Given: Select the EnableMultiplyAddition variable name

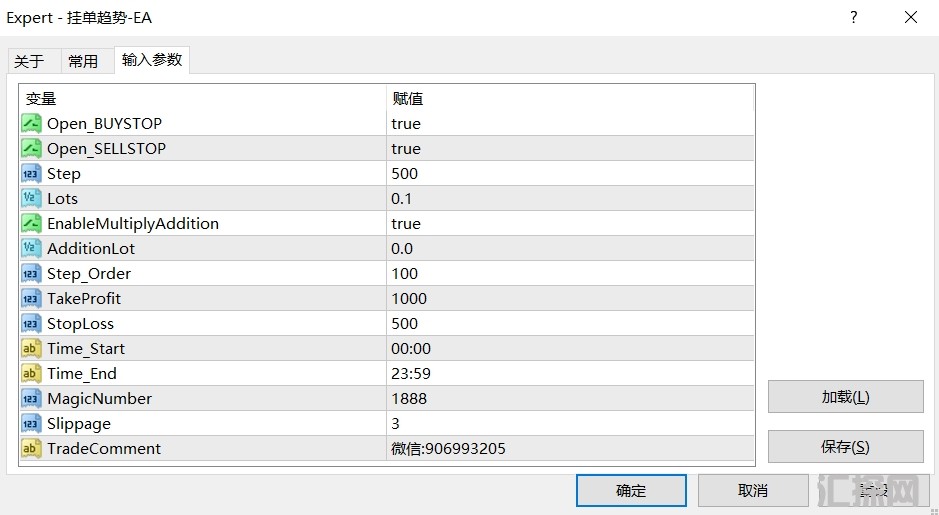Looking at the screenshot, I should pyautogui.click(x=133, y=224).
